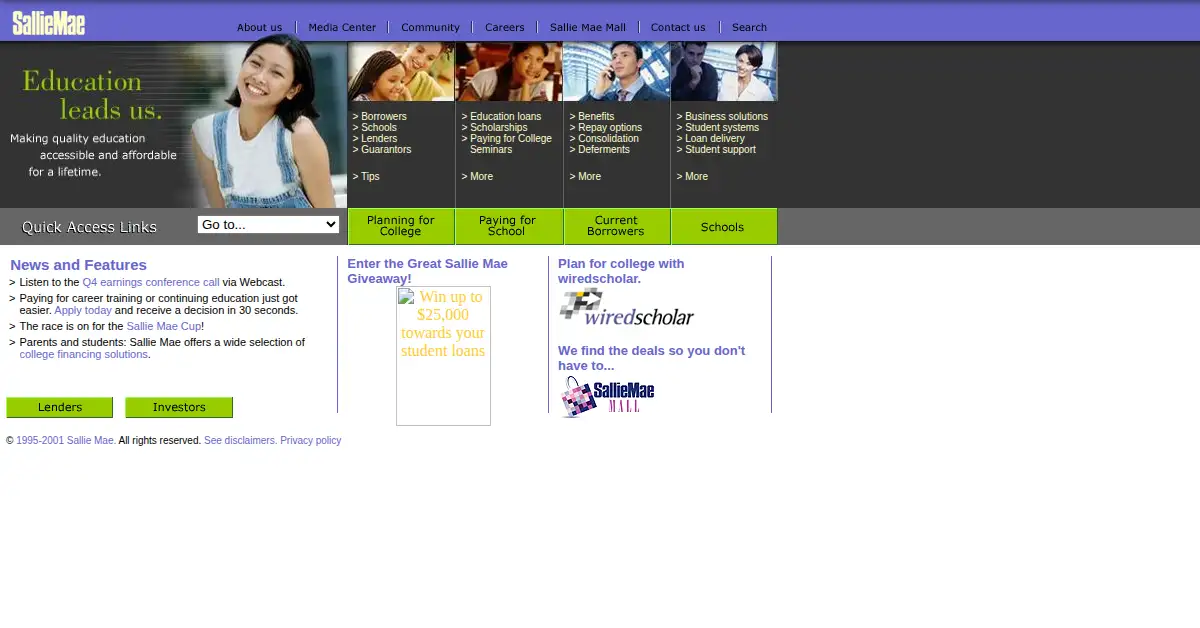Open the Sallie Mae Mall menu item

tap(588, 28)
